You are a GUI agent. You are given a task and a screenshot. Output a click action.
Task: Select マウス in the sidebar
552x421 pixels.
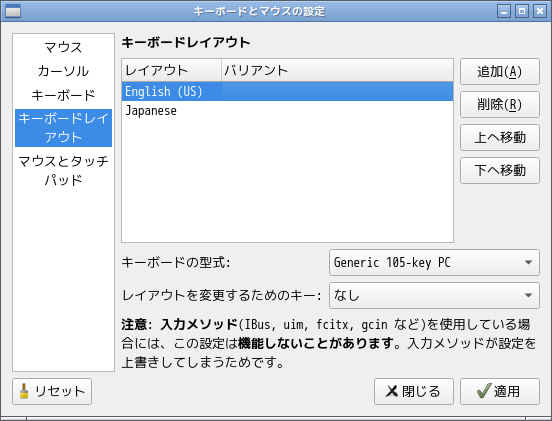[63, 48]
